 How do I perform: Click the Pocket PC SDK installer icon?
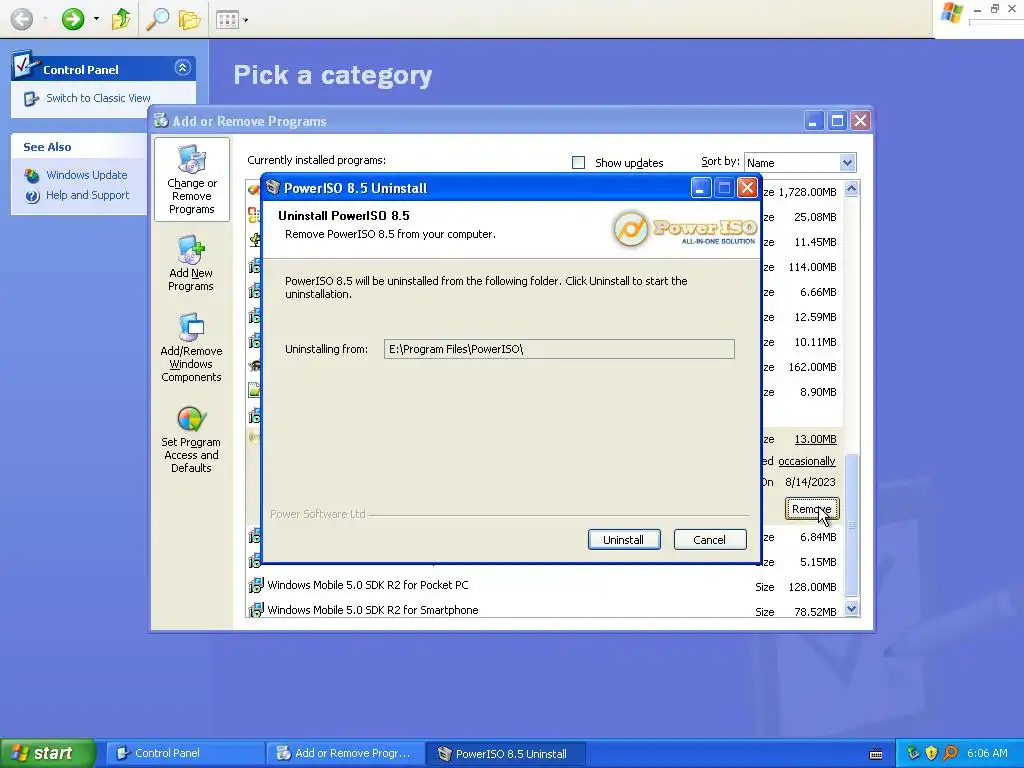coord(255,586)
